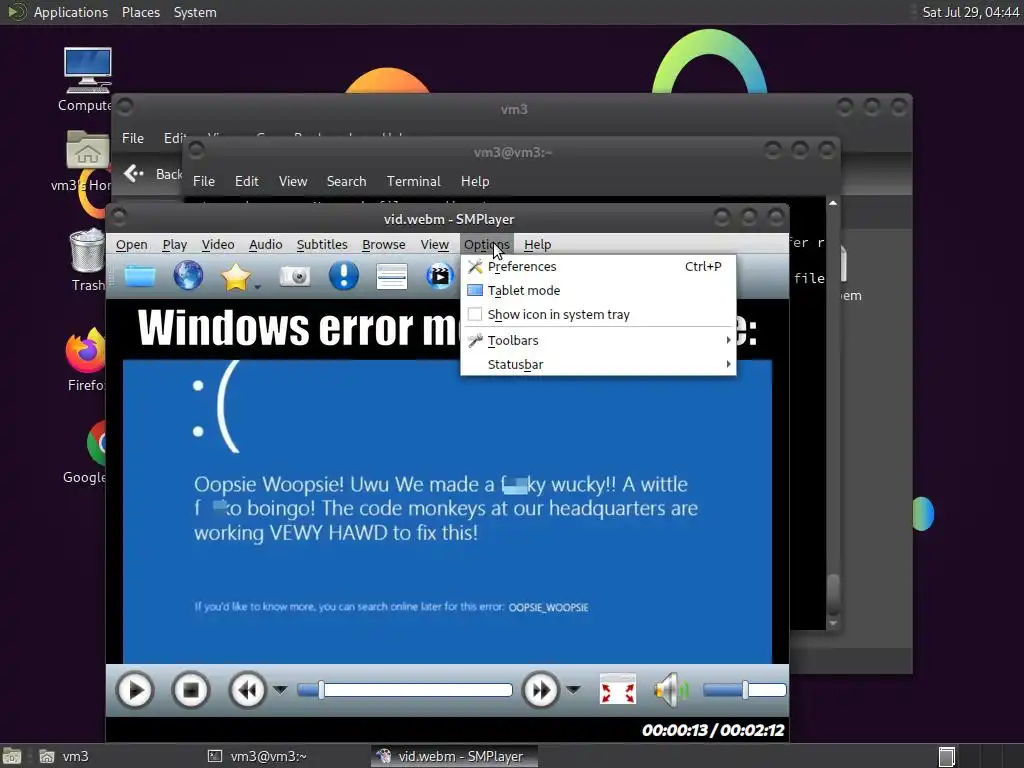Open the SMPlayer Video menu
1024x768 pixels.
click(217, 244)
